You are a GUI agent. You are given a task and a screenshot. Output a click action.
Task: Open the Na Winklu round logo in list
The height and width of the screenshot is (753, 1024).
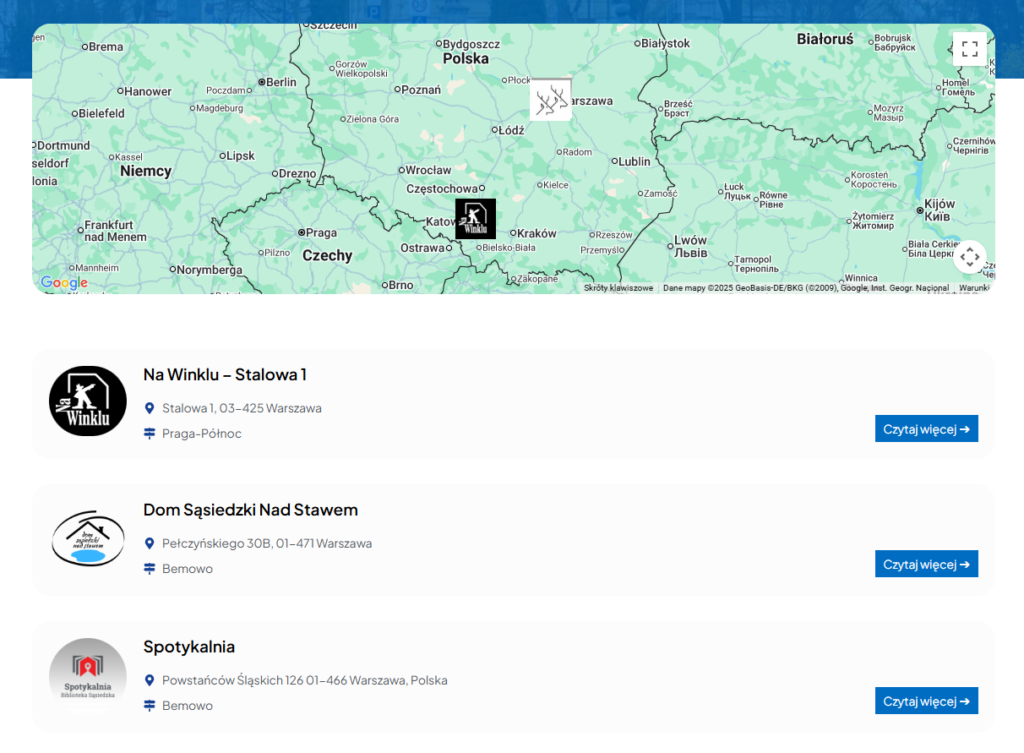point(88,401)
